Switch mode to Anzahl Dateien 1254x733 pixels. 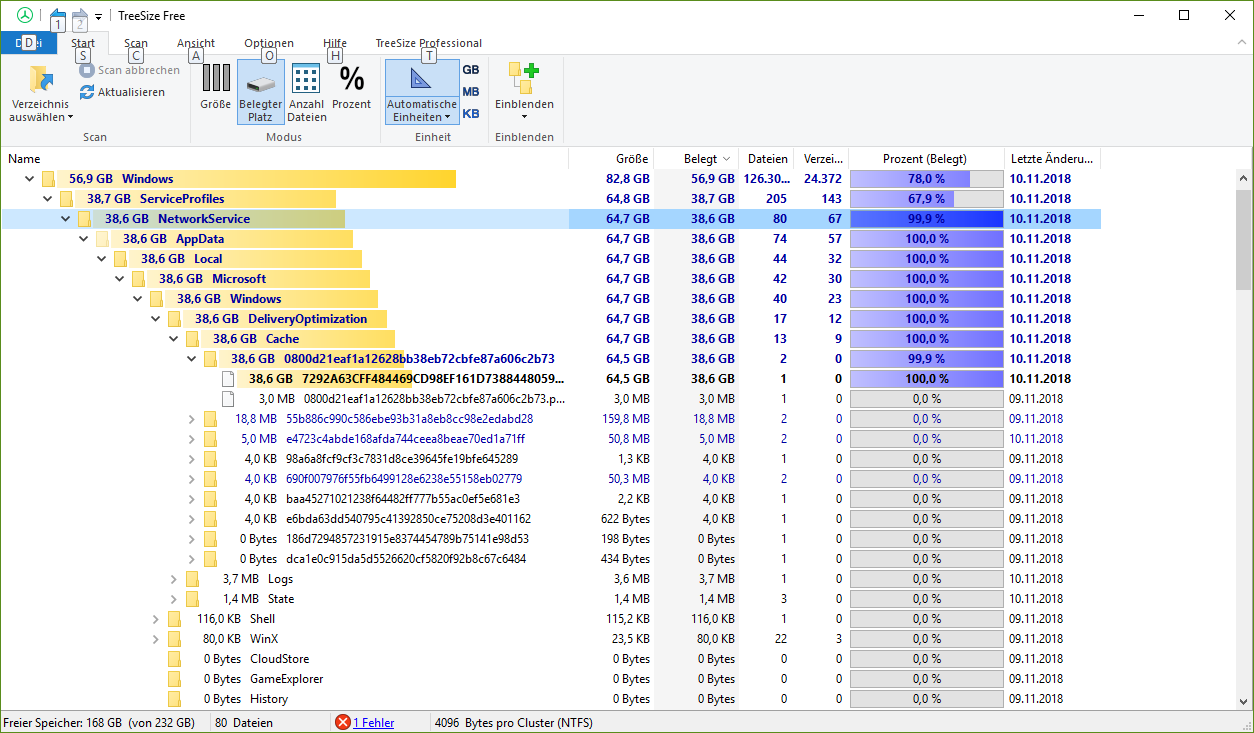click(x=306, y=92)
